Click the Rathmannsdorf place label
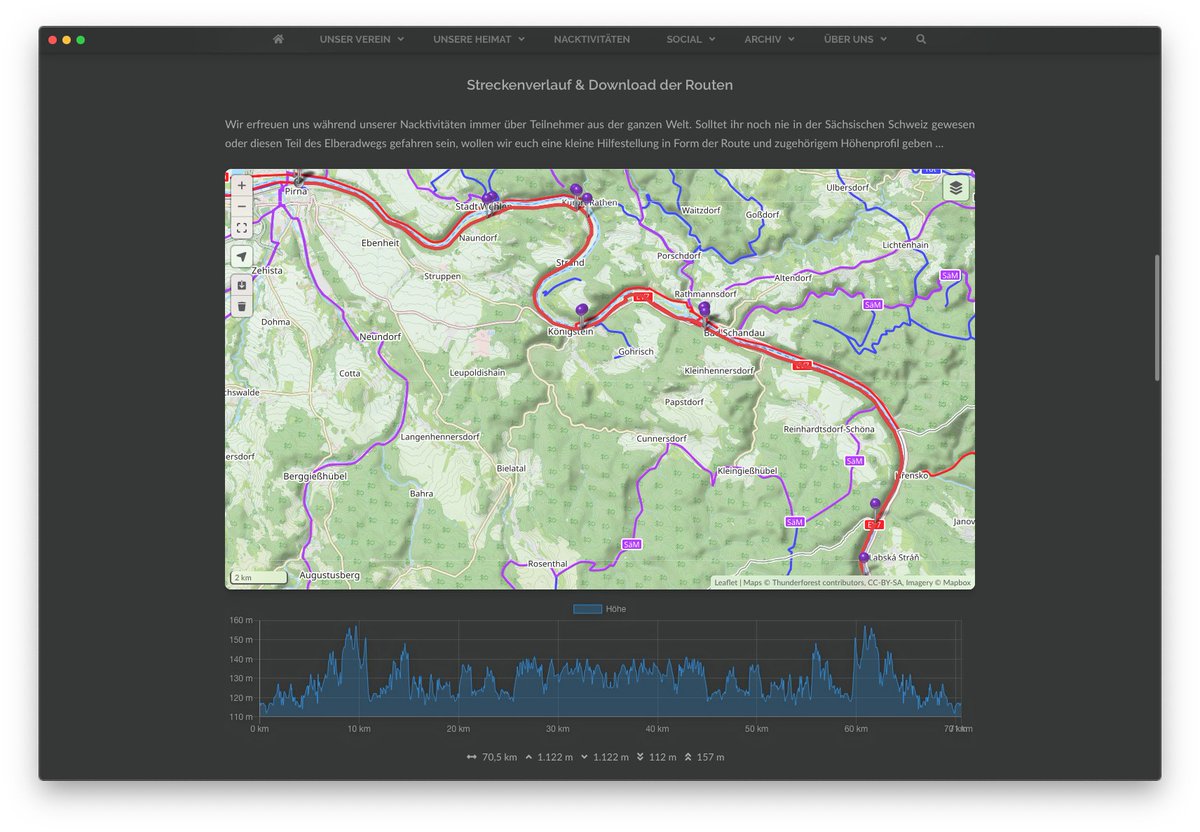Viewport: 1200px width, 832px height. [x=705, y=294]
